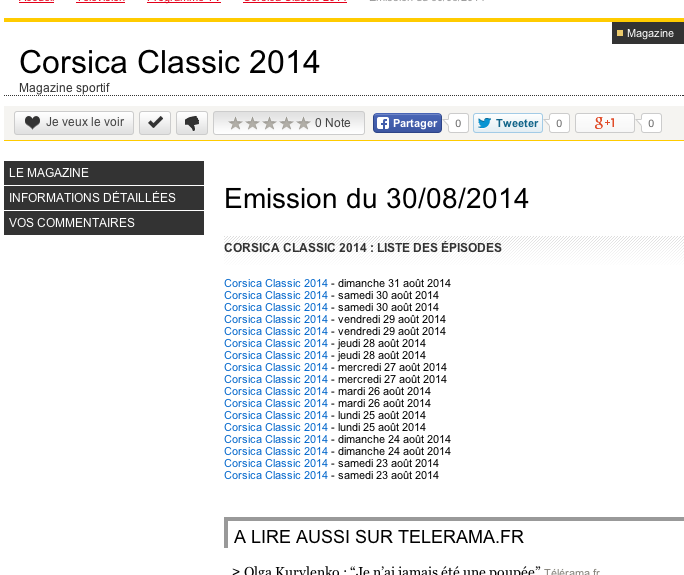Image resolution: width=684 pixels, height=575 pixels.
Task: Rate the show two stars
Action: click(252, 123)
